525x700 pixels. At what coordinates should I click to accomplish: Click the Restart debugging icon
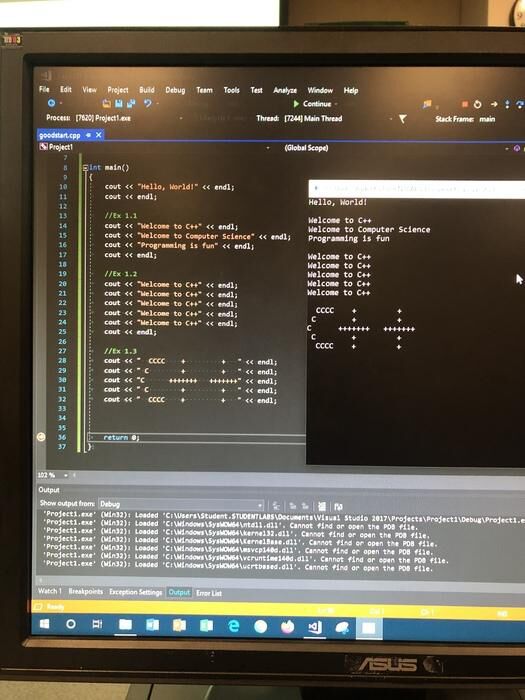(x=478, y=104)
